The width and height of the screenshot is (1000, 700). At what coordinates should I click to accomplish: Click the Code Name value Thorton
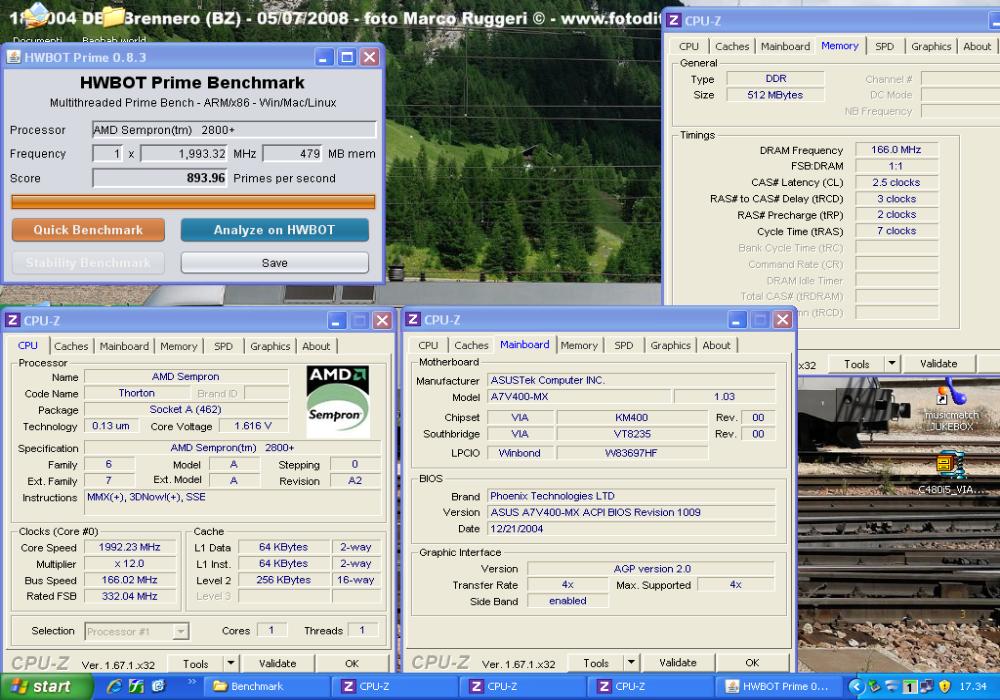pos(136,393)
